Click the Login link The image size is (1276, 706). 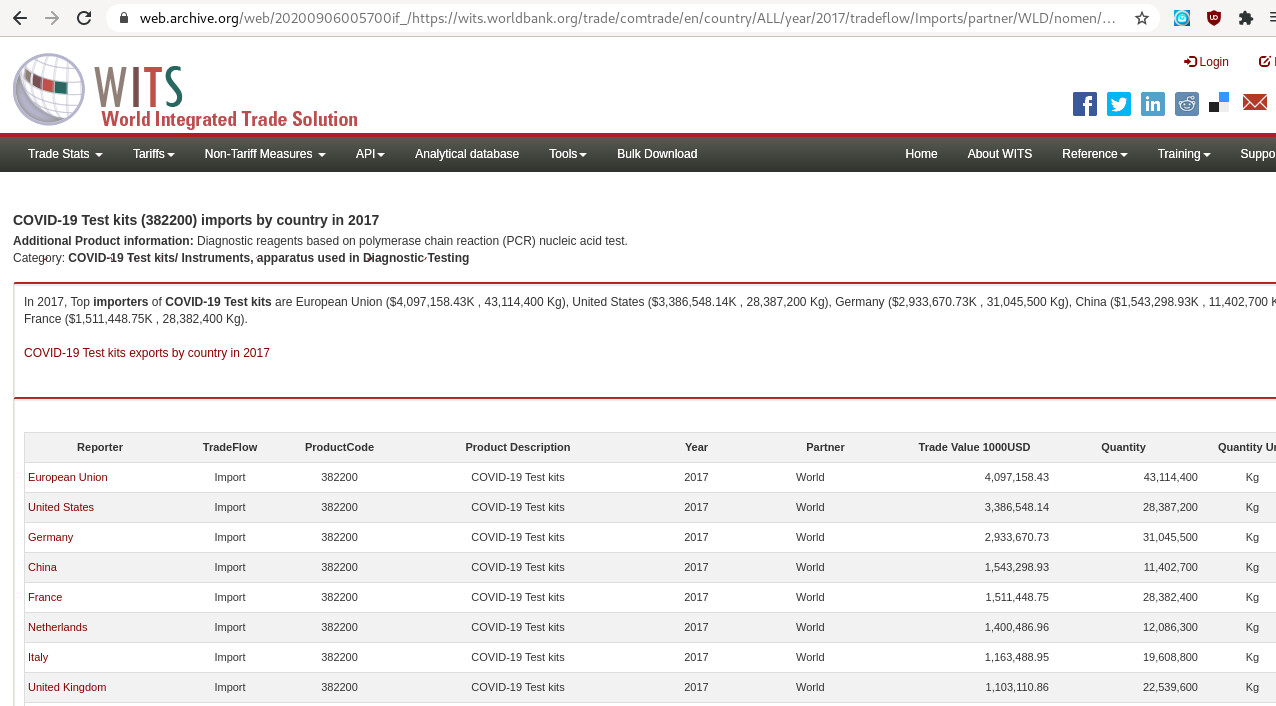1207,62
